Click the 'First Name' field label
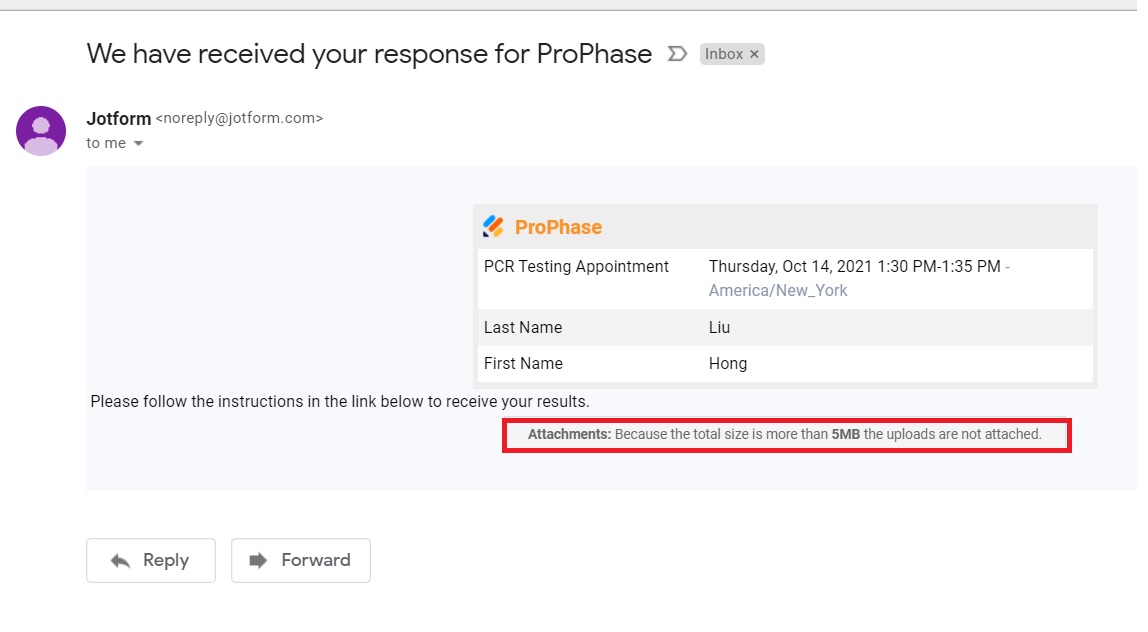 coord(523,363)
